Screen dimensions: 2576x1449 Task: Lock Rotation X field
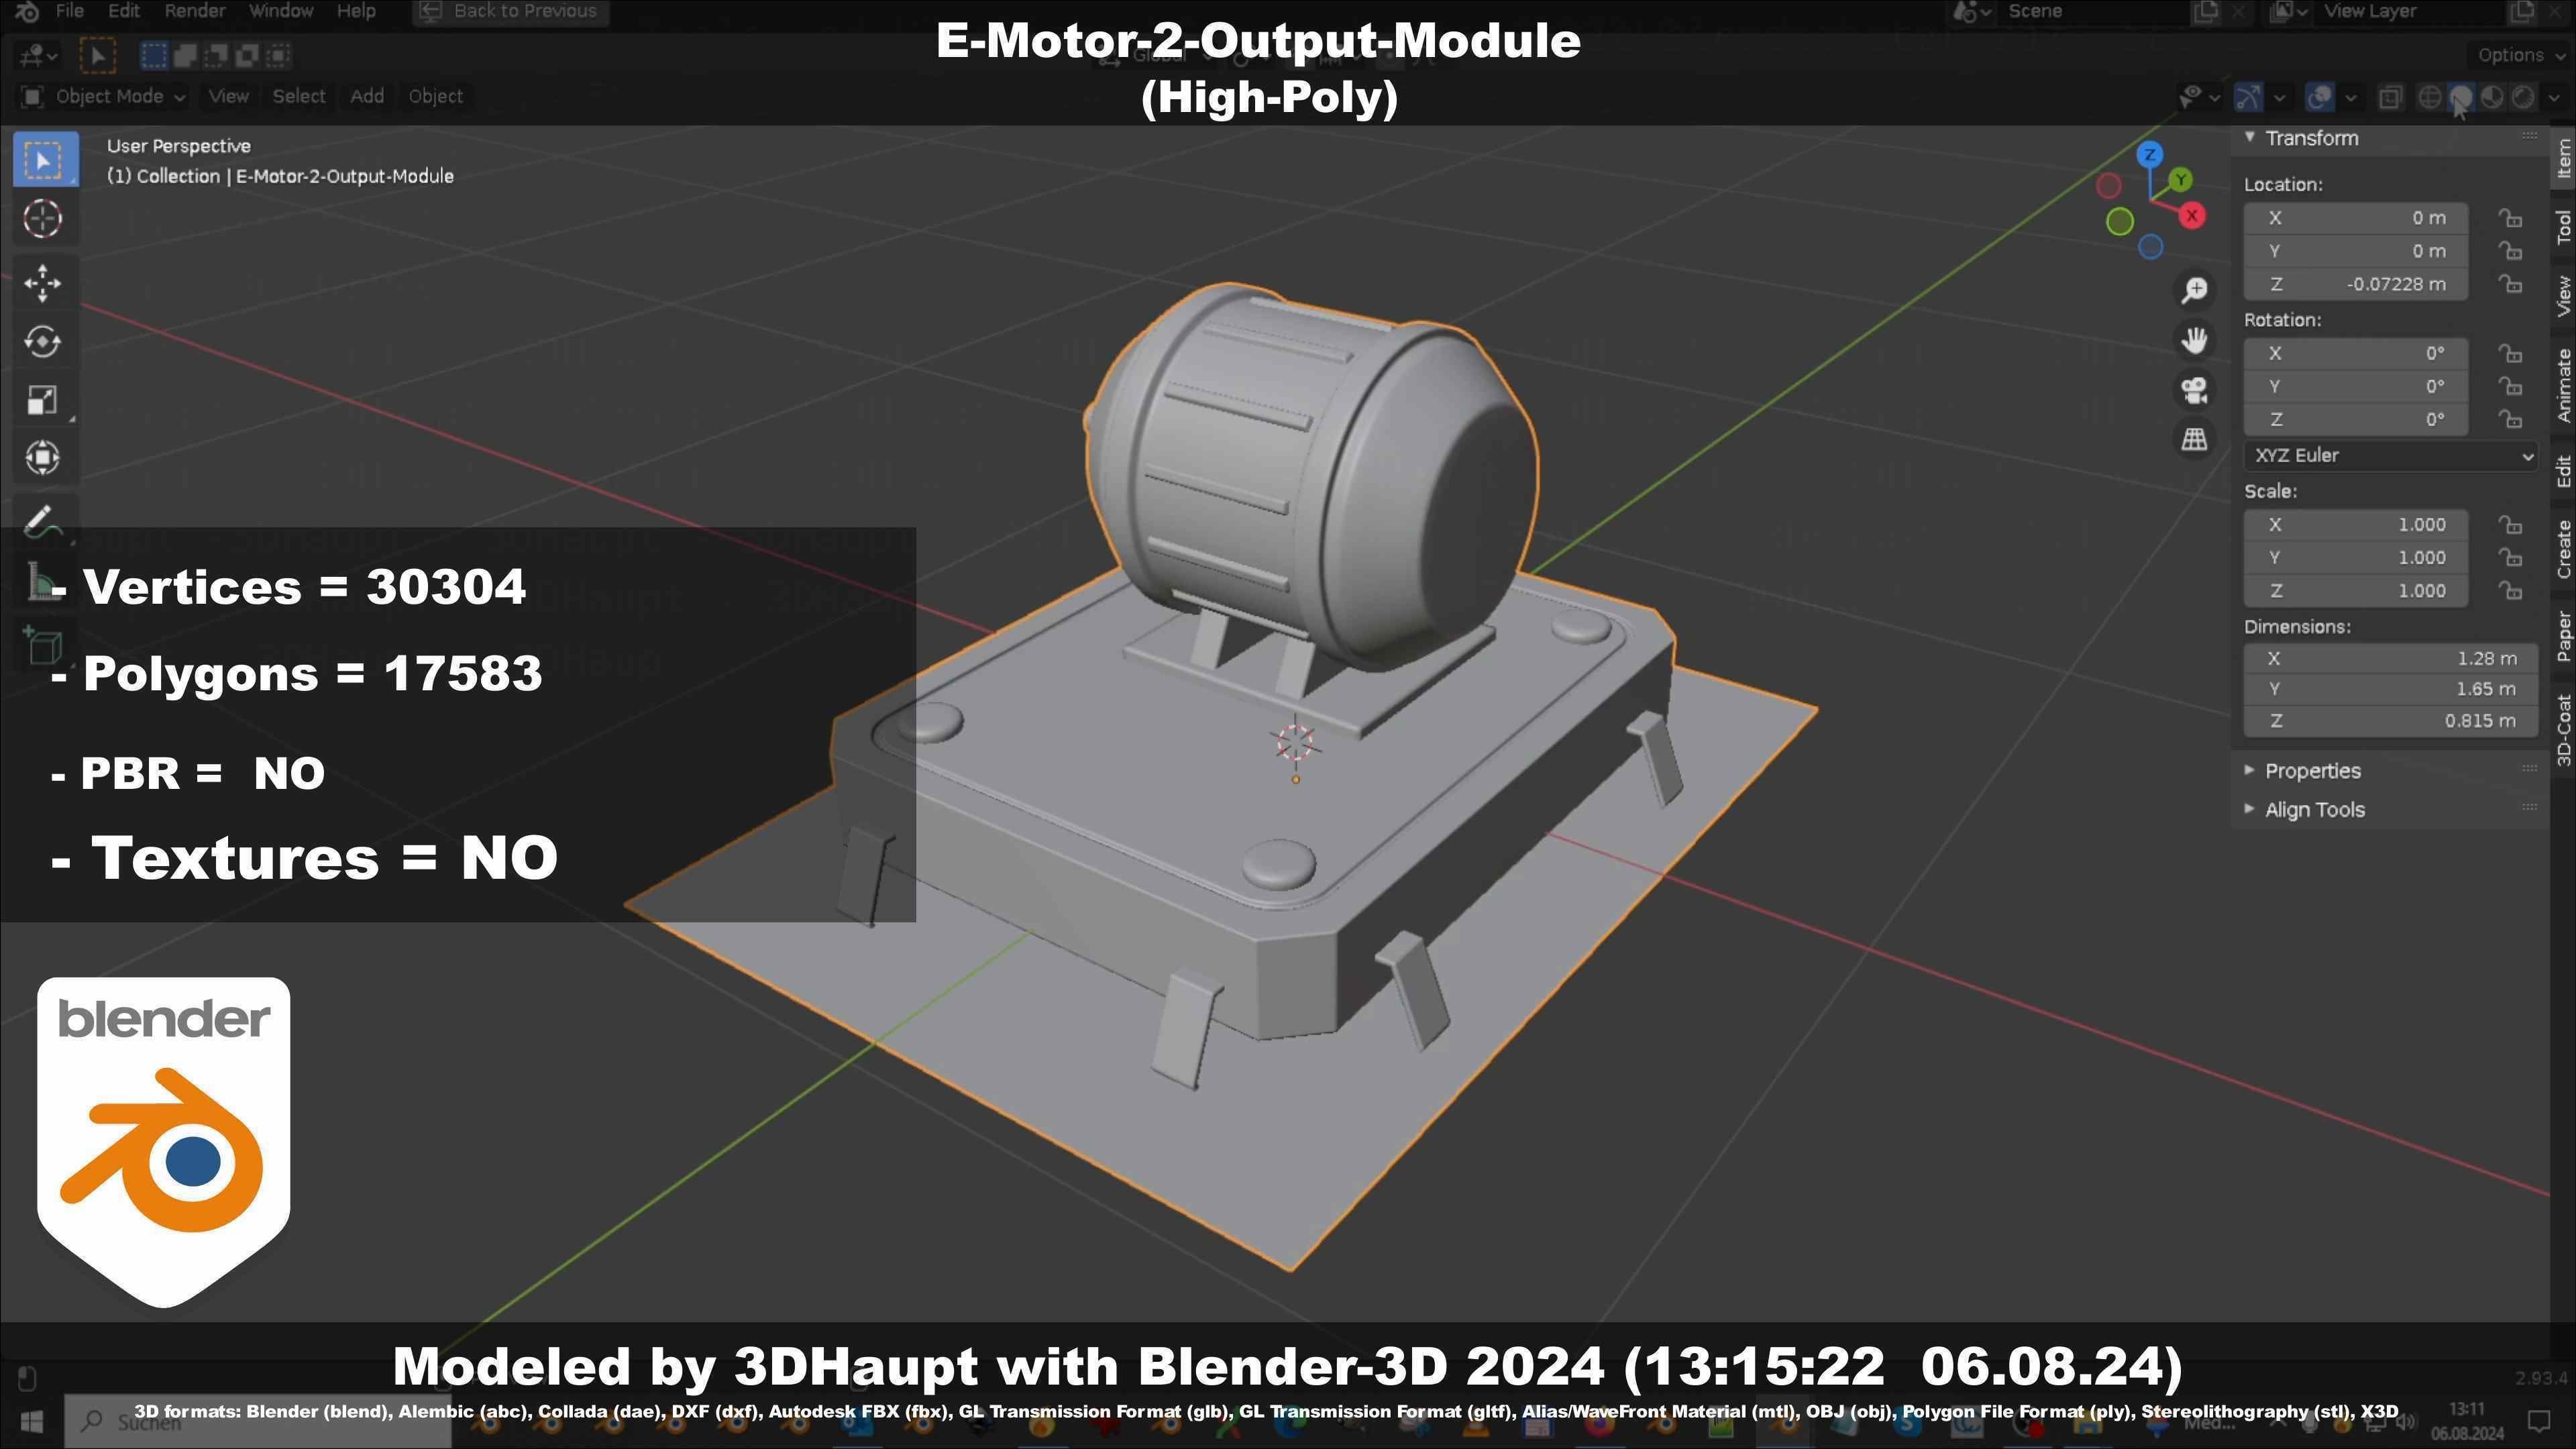(2510, 353)
